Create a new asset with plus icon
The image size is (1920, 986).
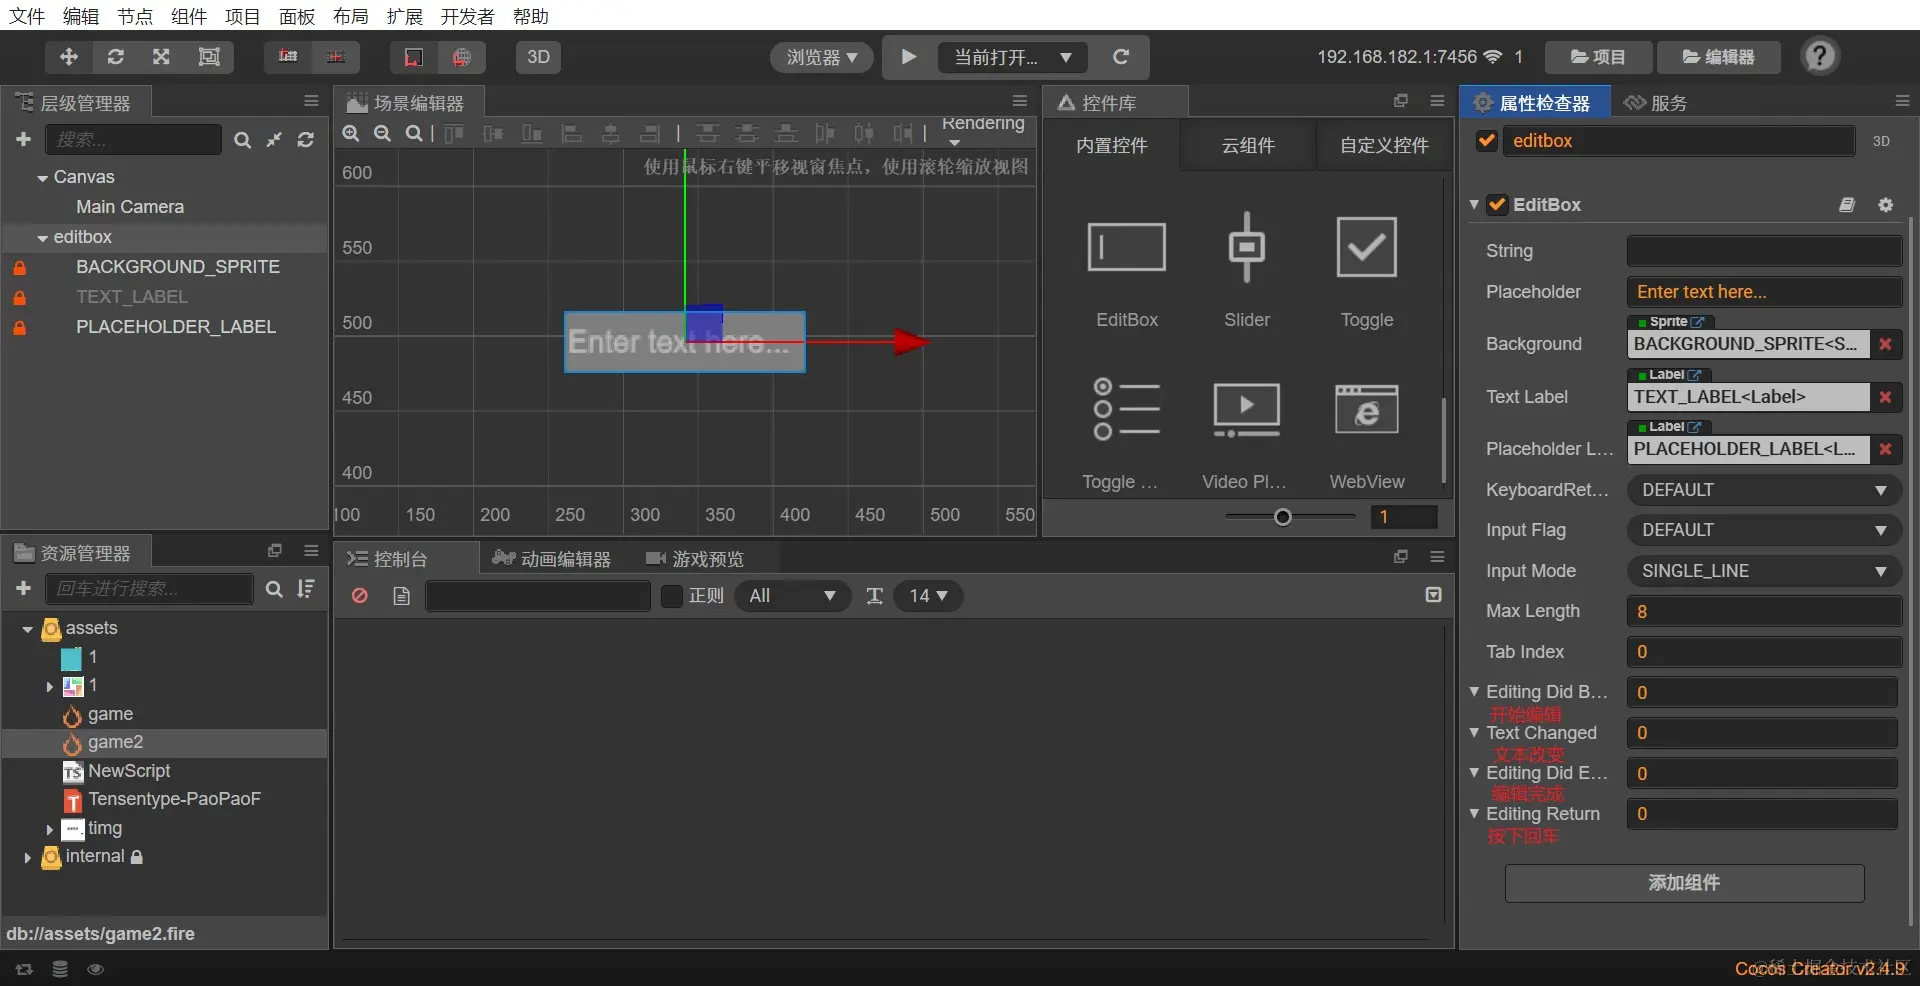click(24, 589)
